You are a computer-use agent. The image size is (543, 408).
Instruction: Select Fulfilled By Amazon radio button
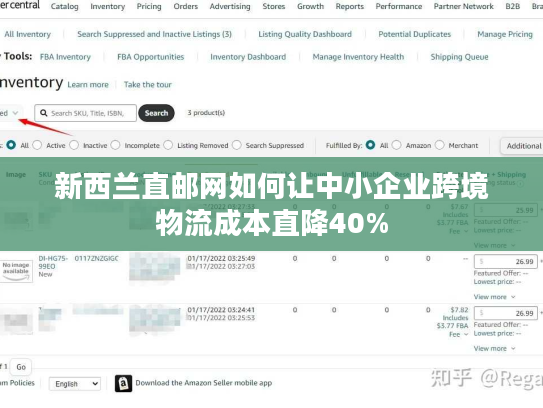397,145
